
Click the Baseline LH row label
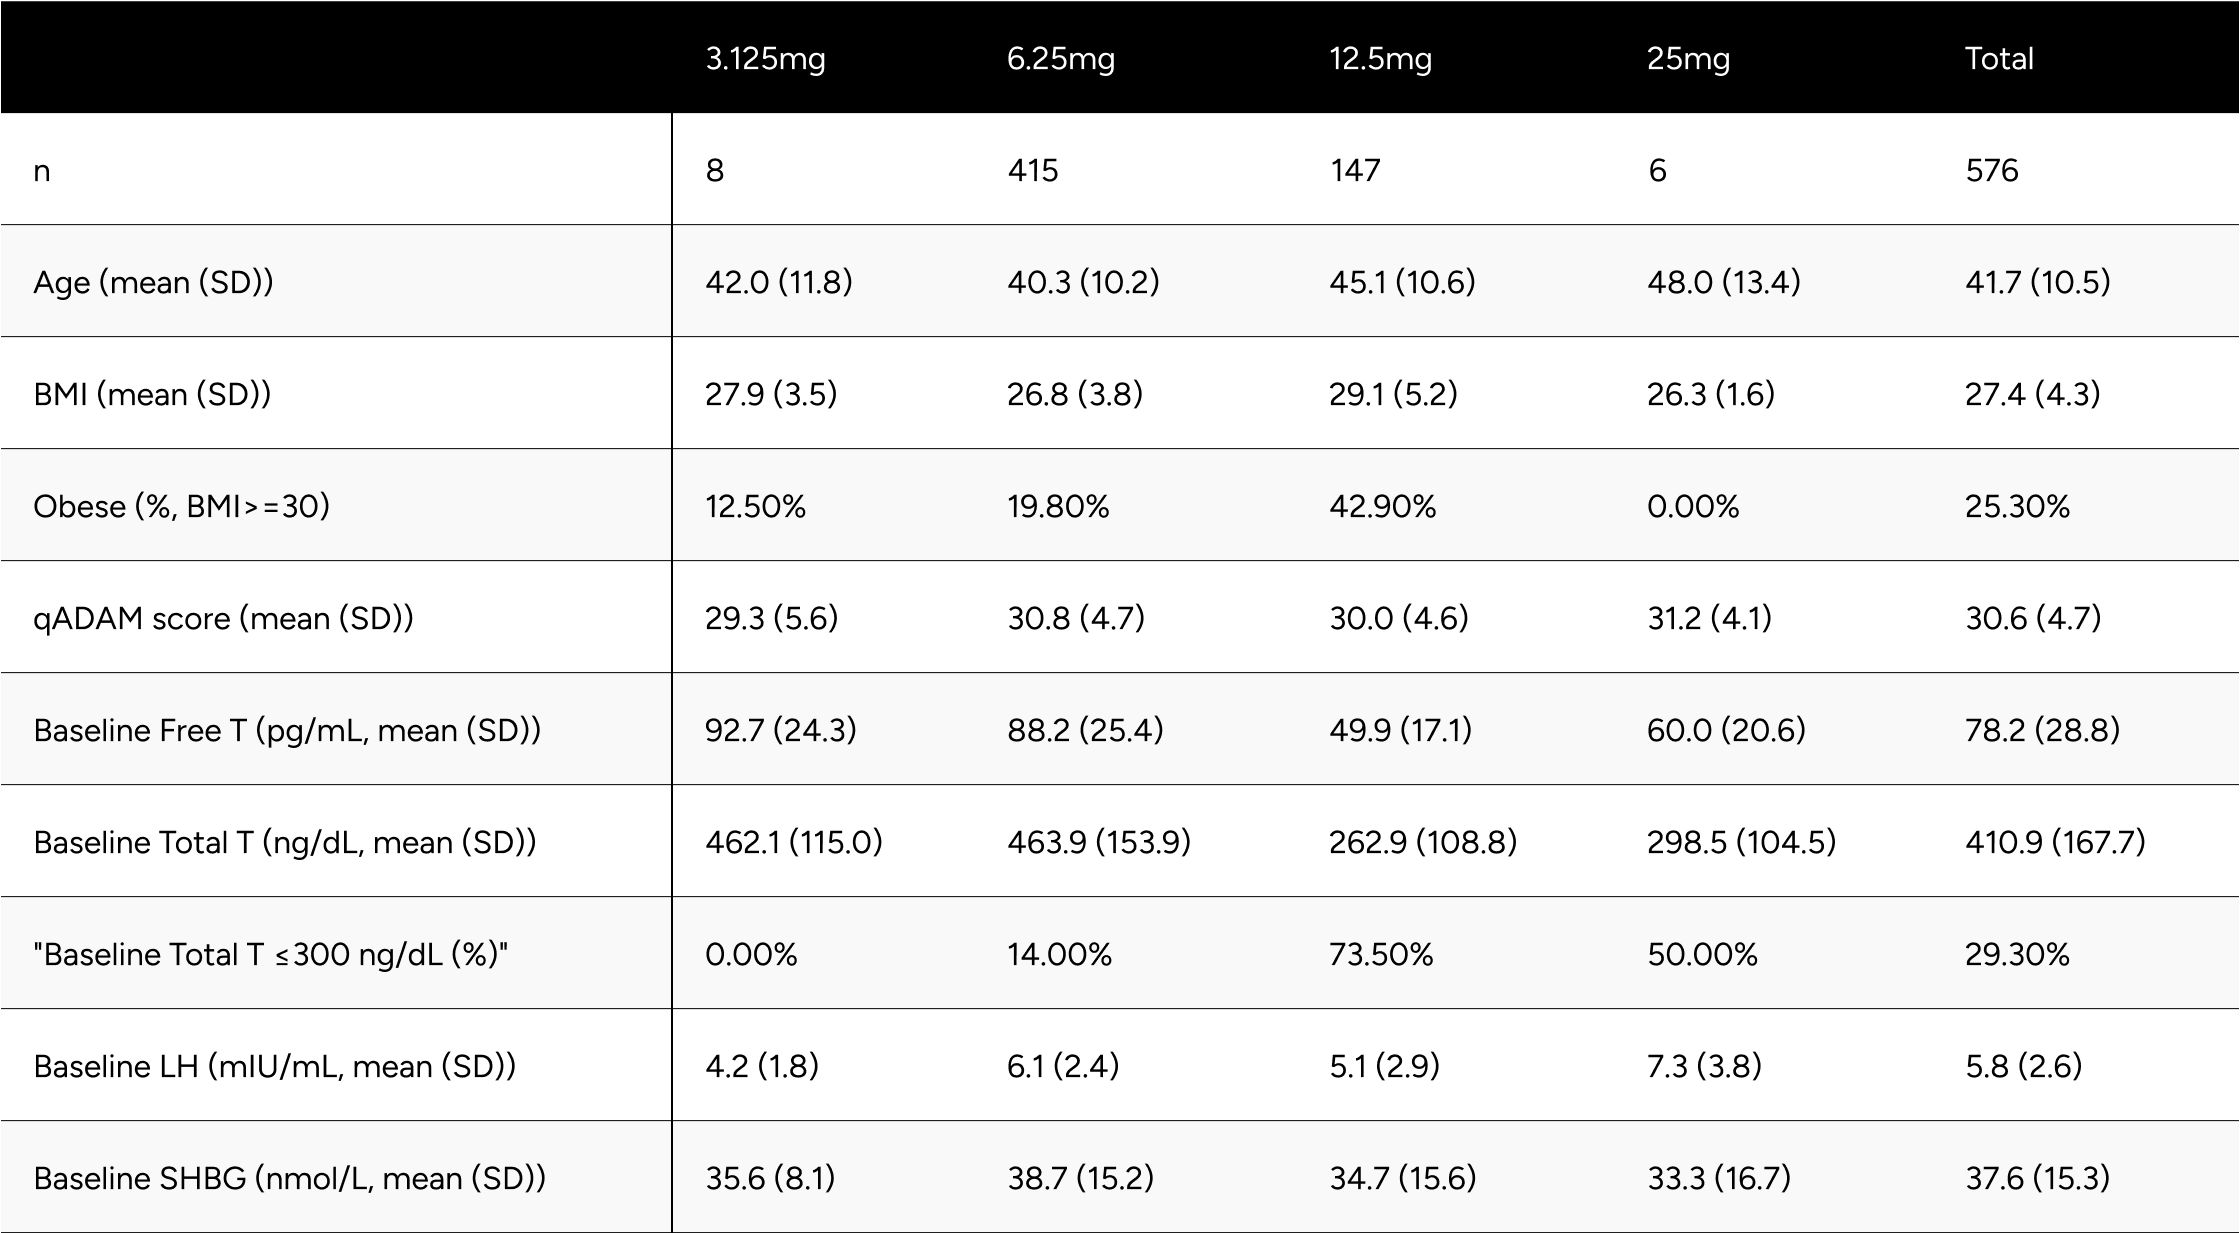coord(275,1067)
